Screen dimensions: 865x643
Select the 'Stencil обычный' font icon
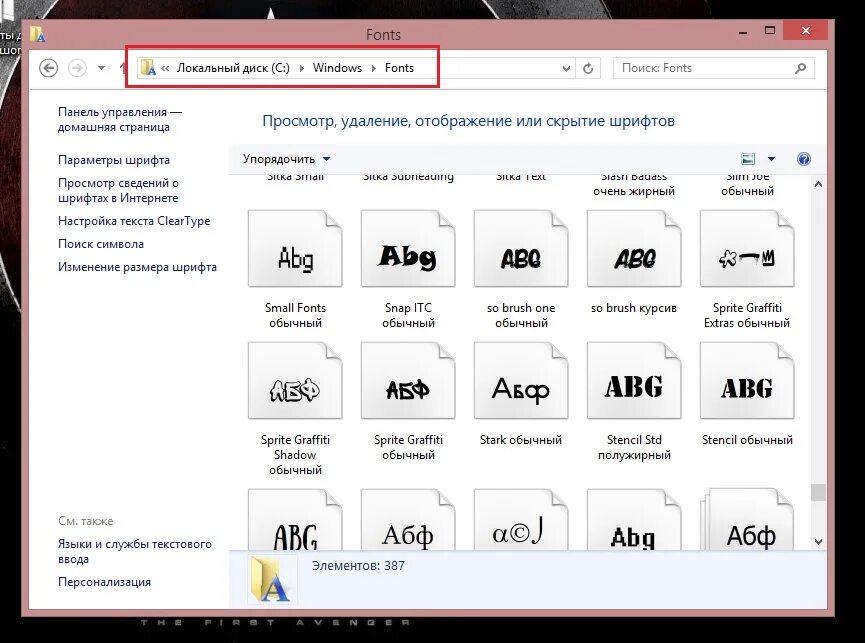[x=747, y=381]
